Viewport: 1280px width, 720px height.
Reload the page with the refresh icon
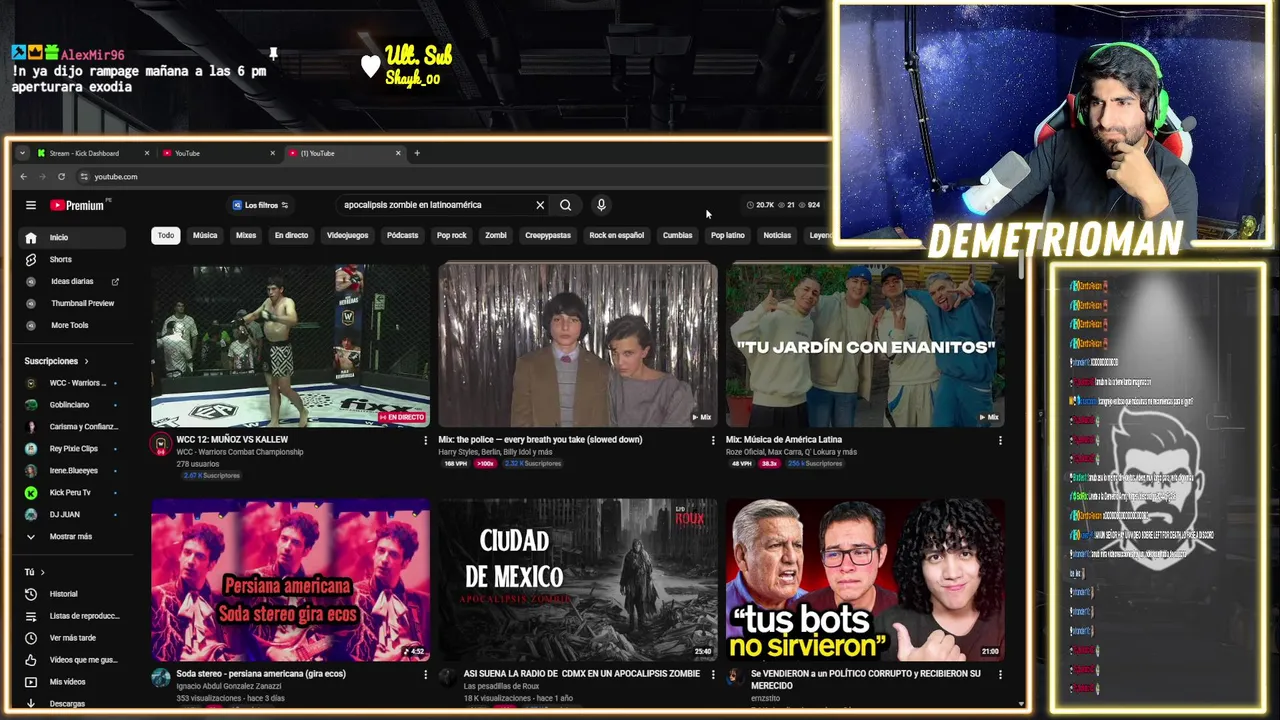tap(61, 177)
